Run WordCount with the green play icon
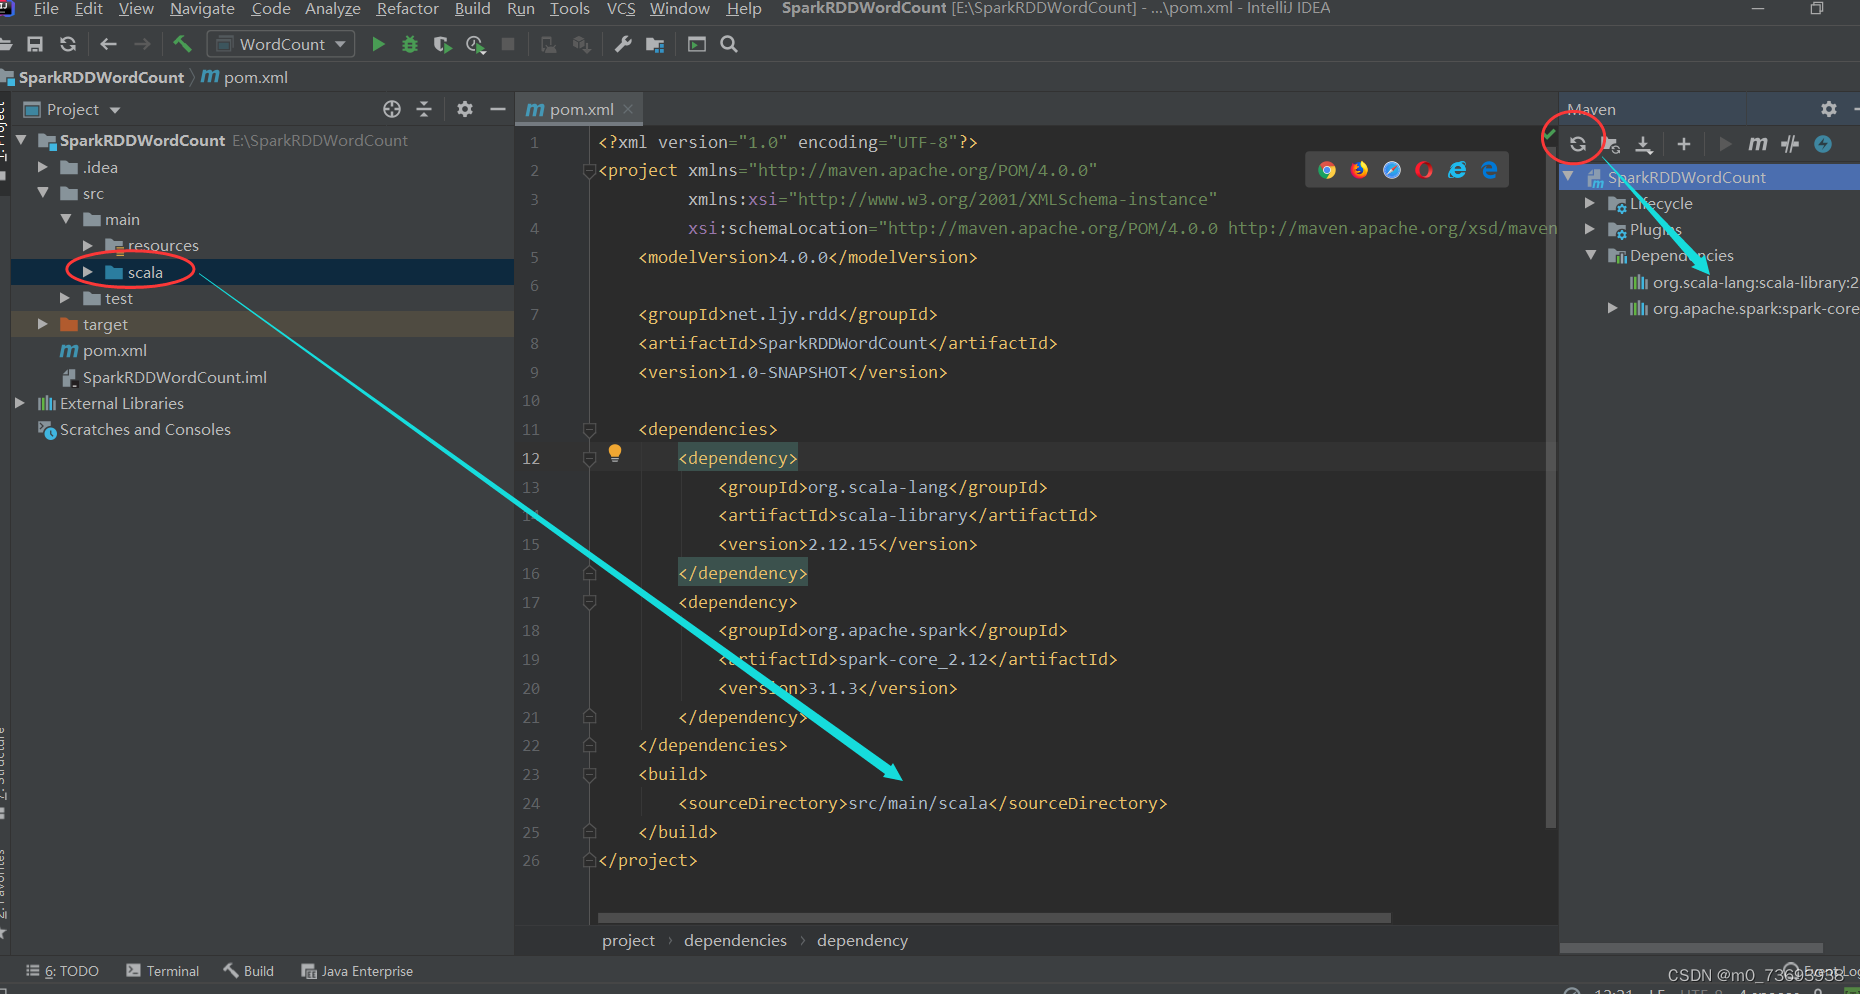 [378, 44]
